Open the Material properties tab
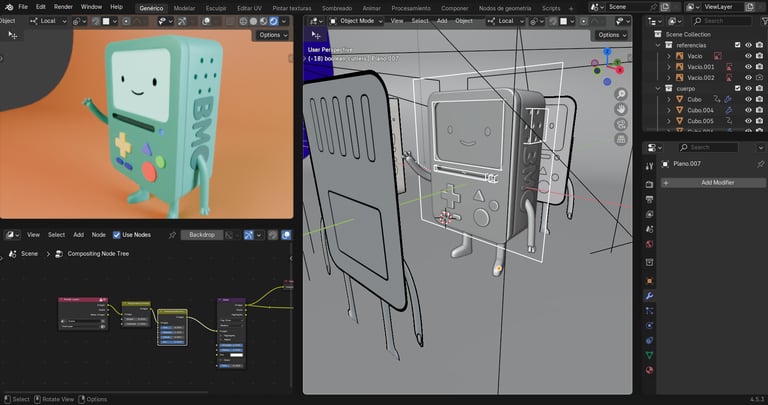Image resolution: width=768 pixels, height=405 pixels. tap(649, 370)
